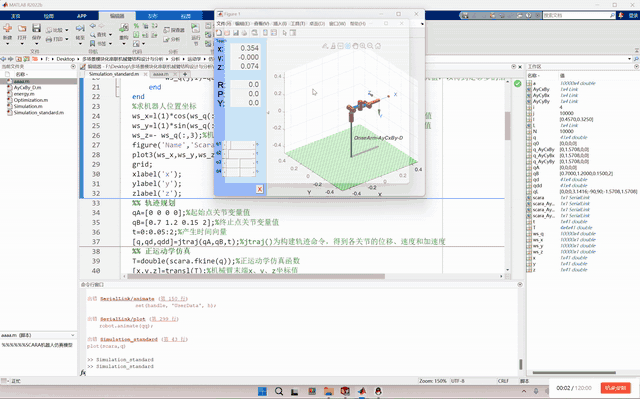Click the new figure icon in Figure 1

(219, 33)
